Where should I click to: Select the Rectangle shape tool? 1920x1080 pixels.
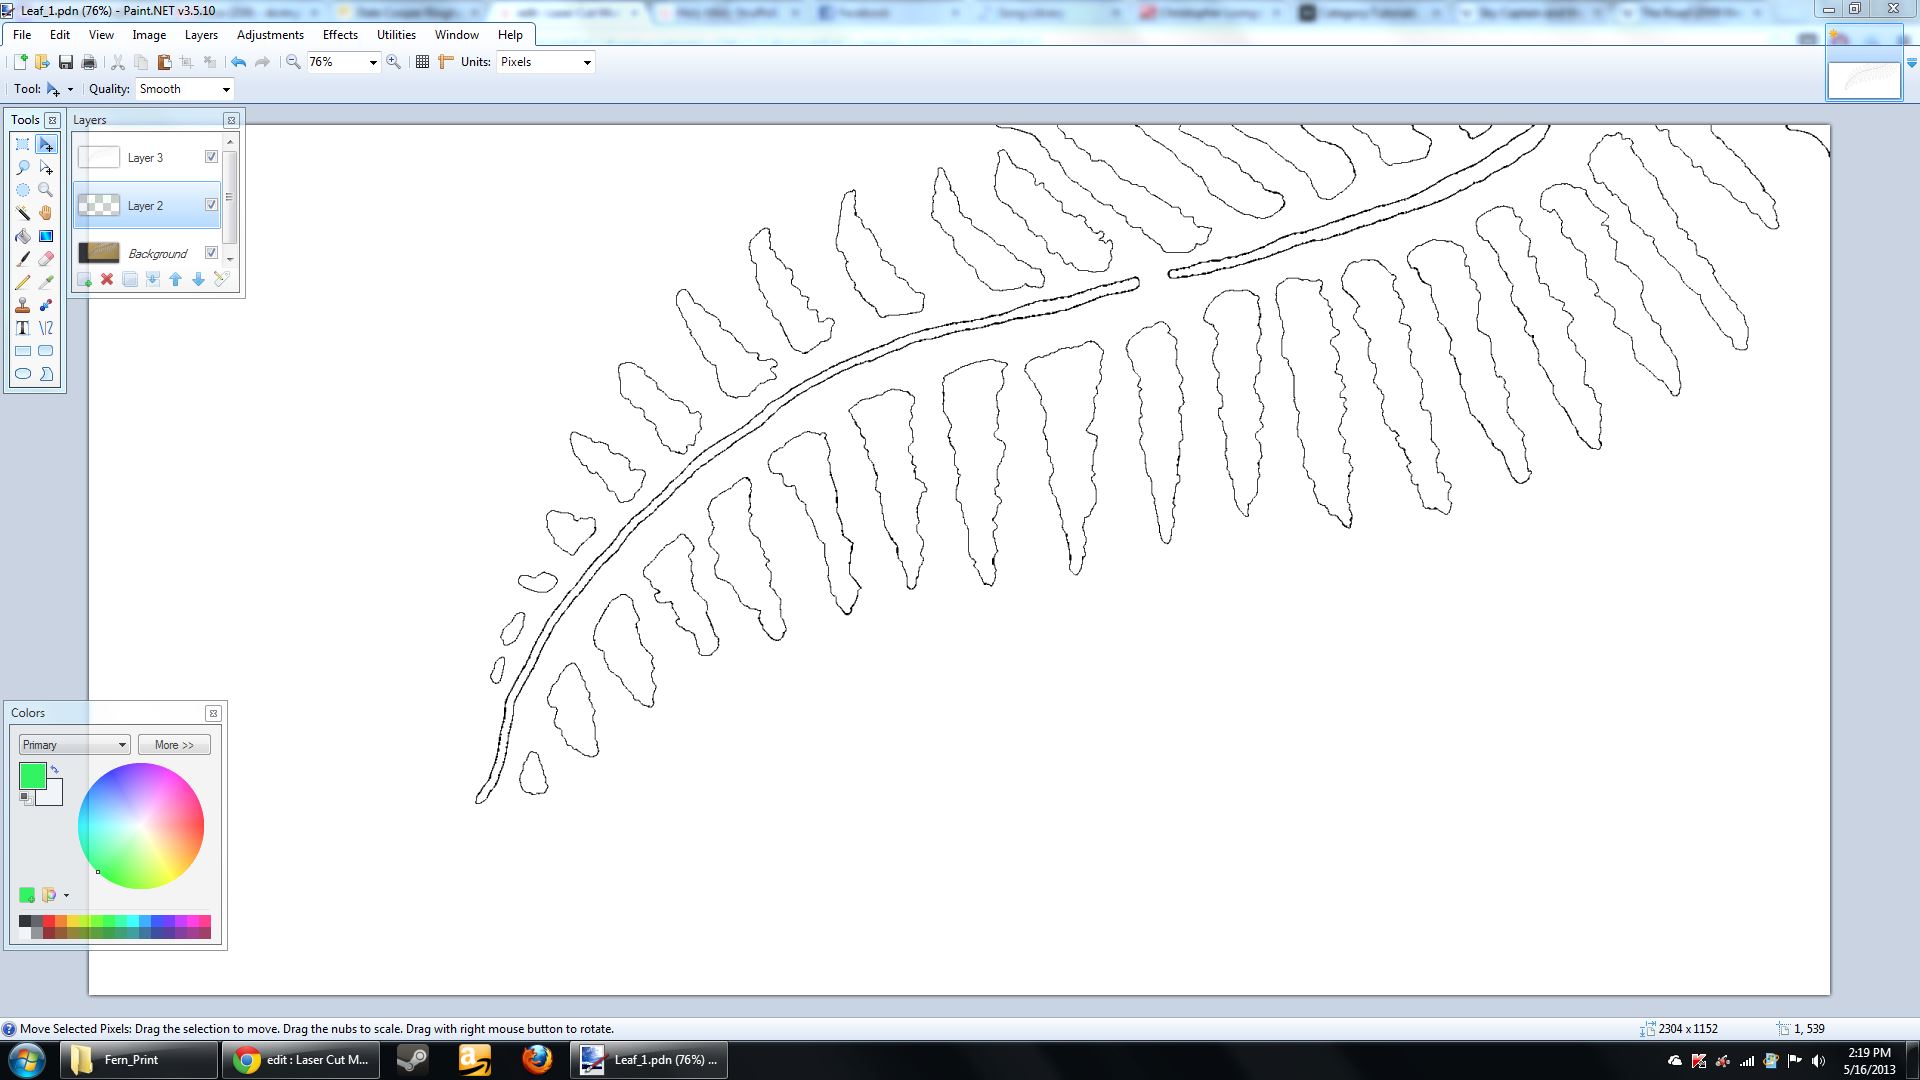(23, 351)
